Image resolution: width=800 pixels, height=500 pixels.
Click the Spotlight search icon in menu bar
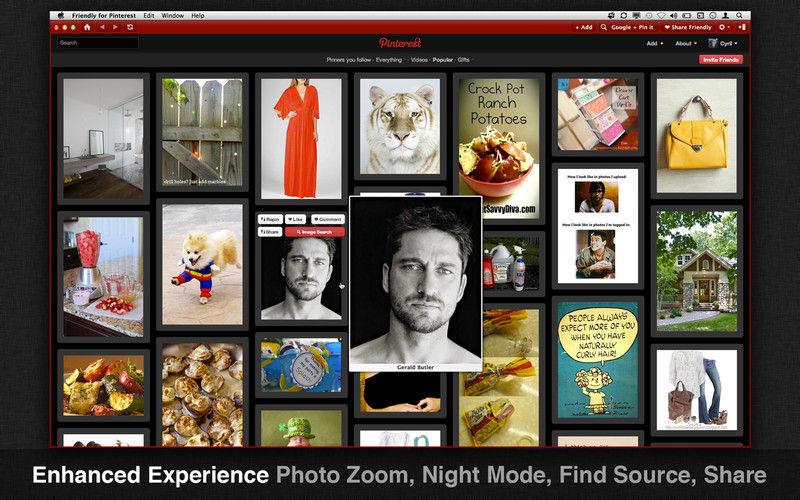tap(739, 16)
